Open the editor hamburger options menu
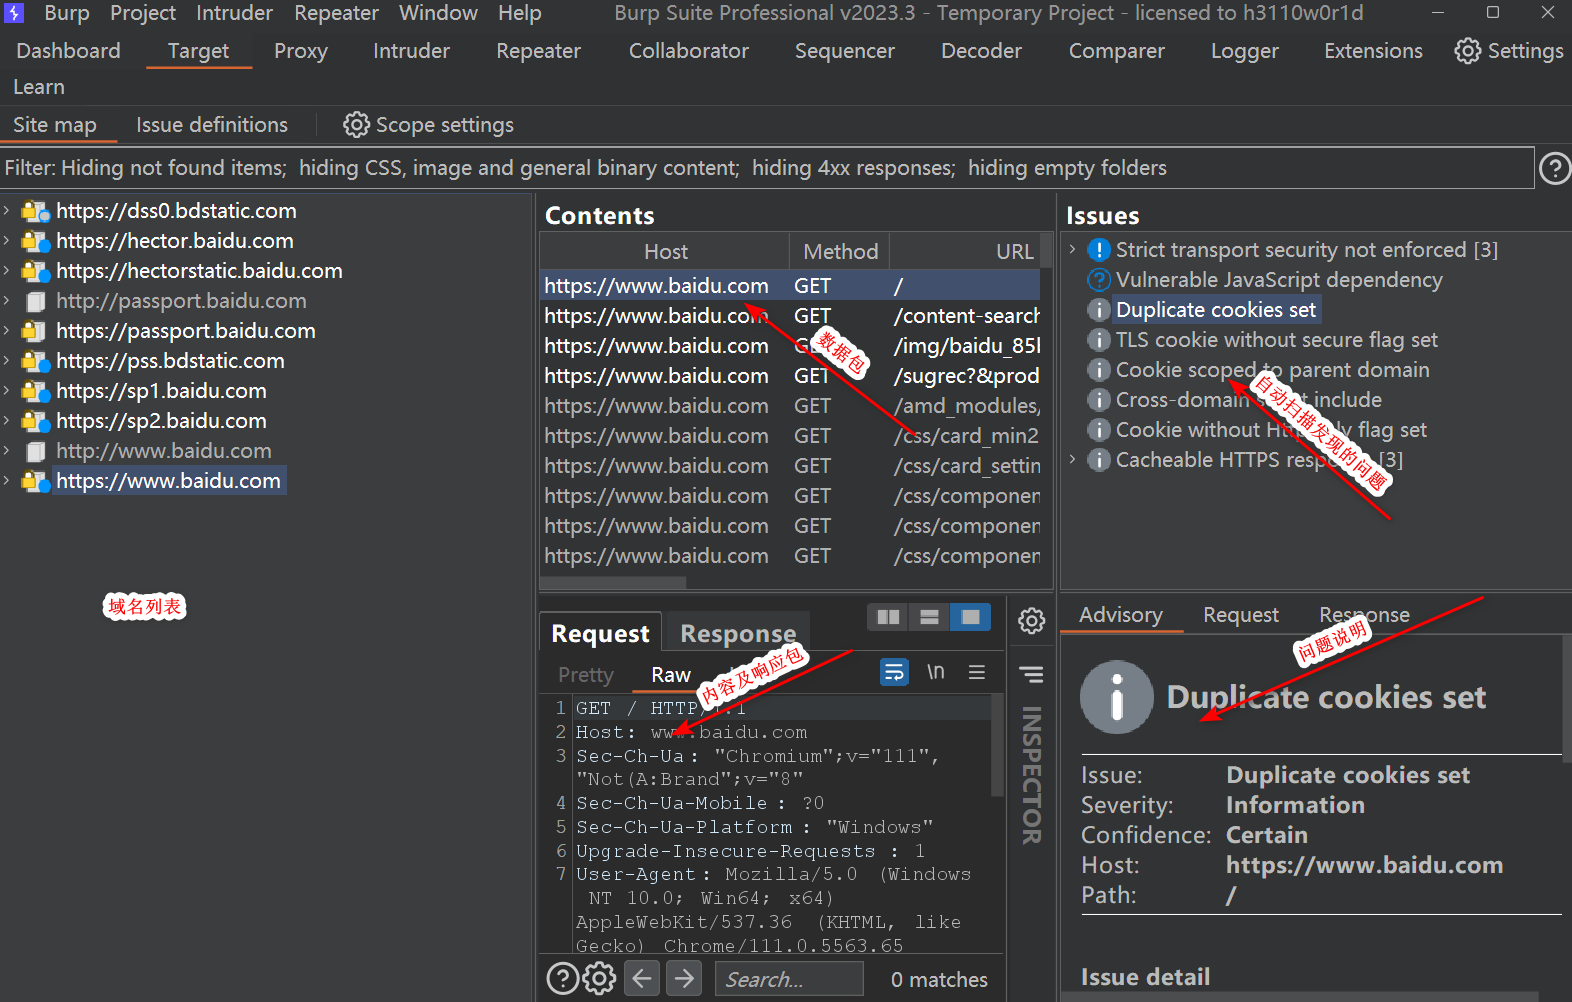The image size is (1572, 1002). 977,673
